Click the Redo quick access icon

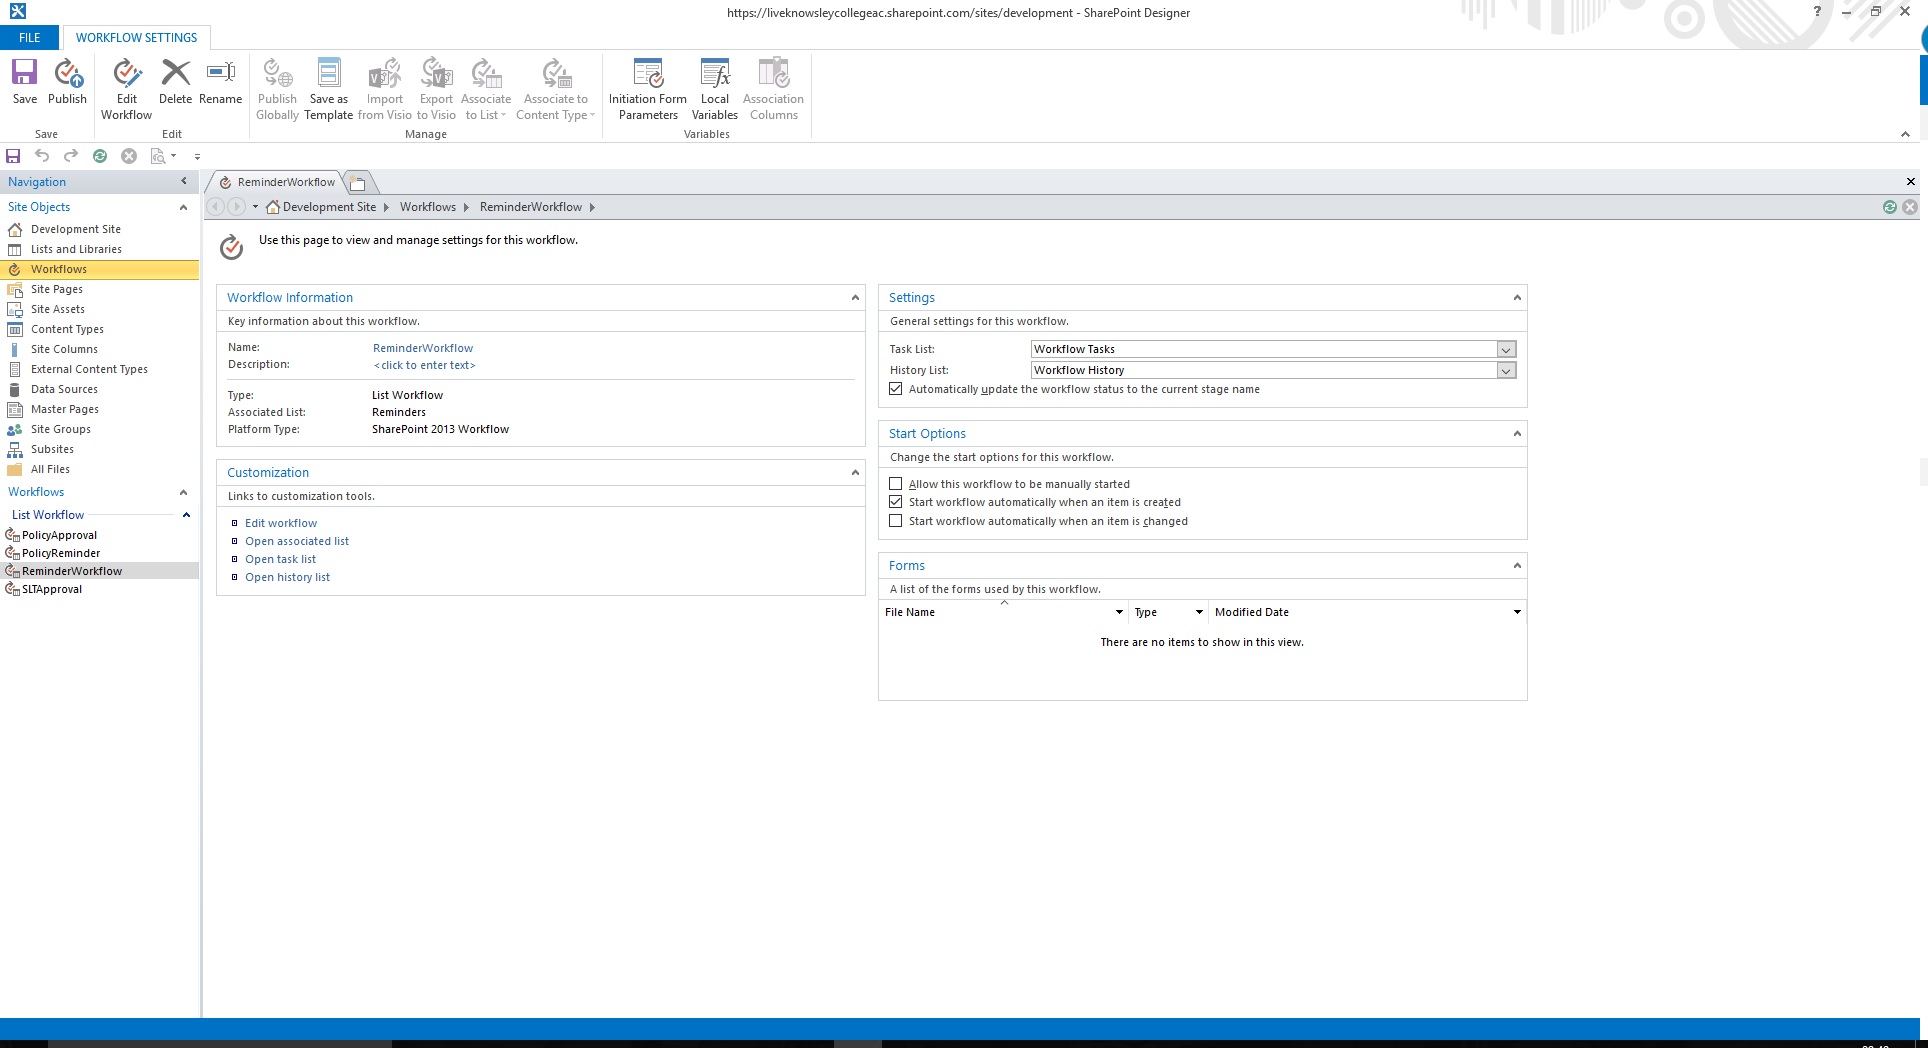tap(71, 156)
